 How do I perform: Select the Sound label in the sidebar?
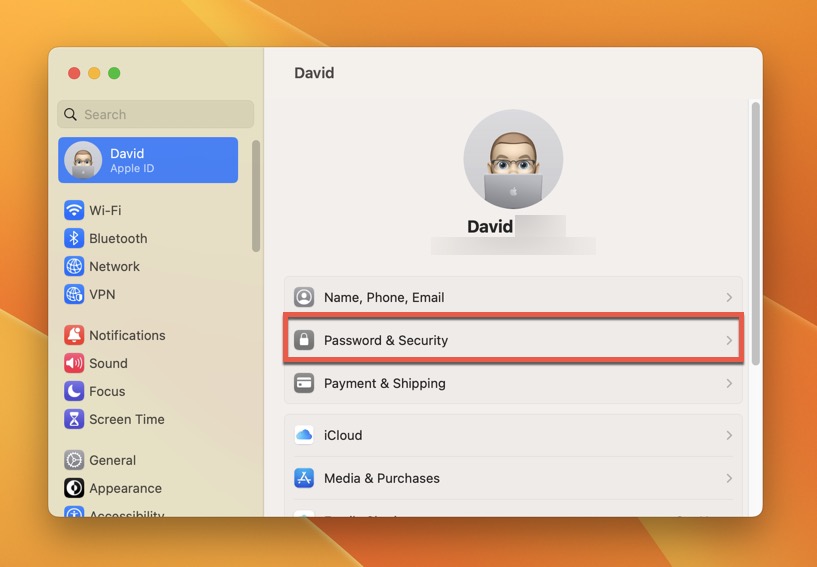(108, 363)
